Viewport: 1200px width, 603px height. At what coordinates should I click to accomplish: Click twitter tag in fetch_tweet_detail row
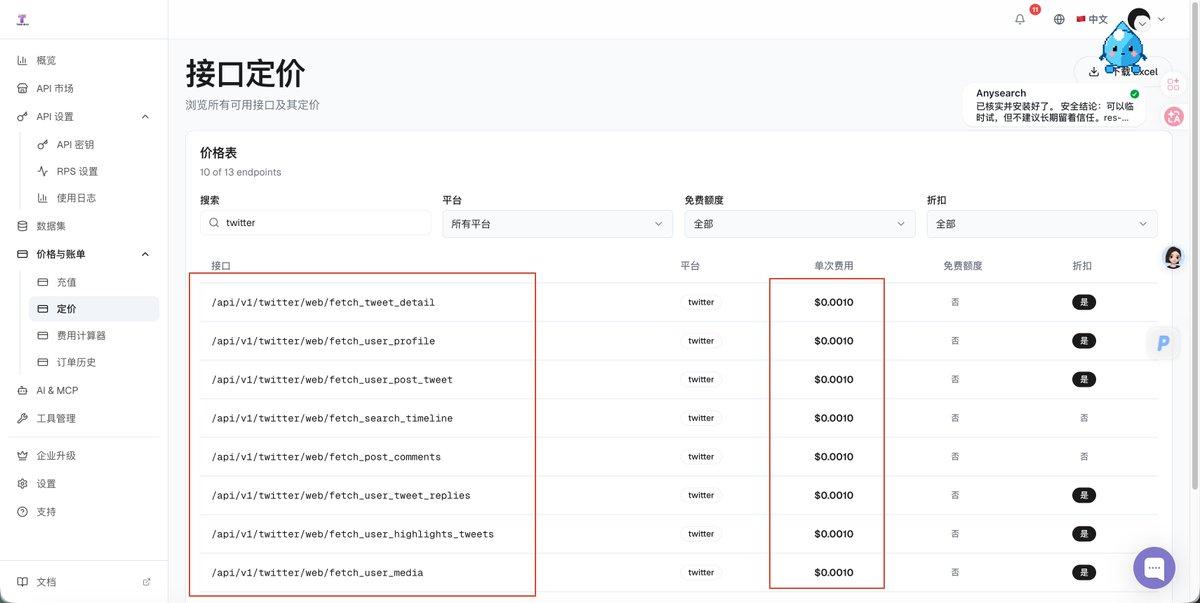701,302
